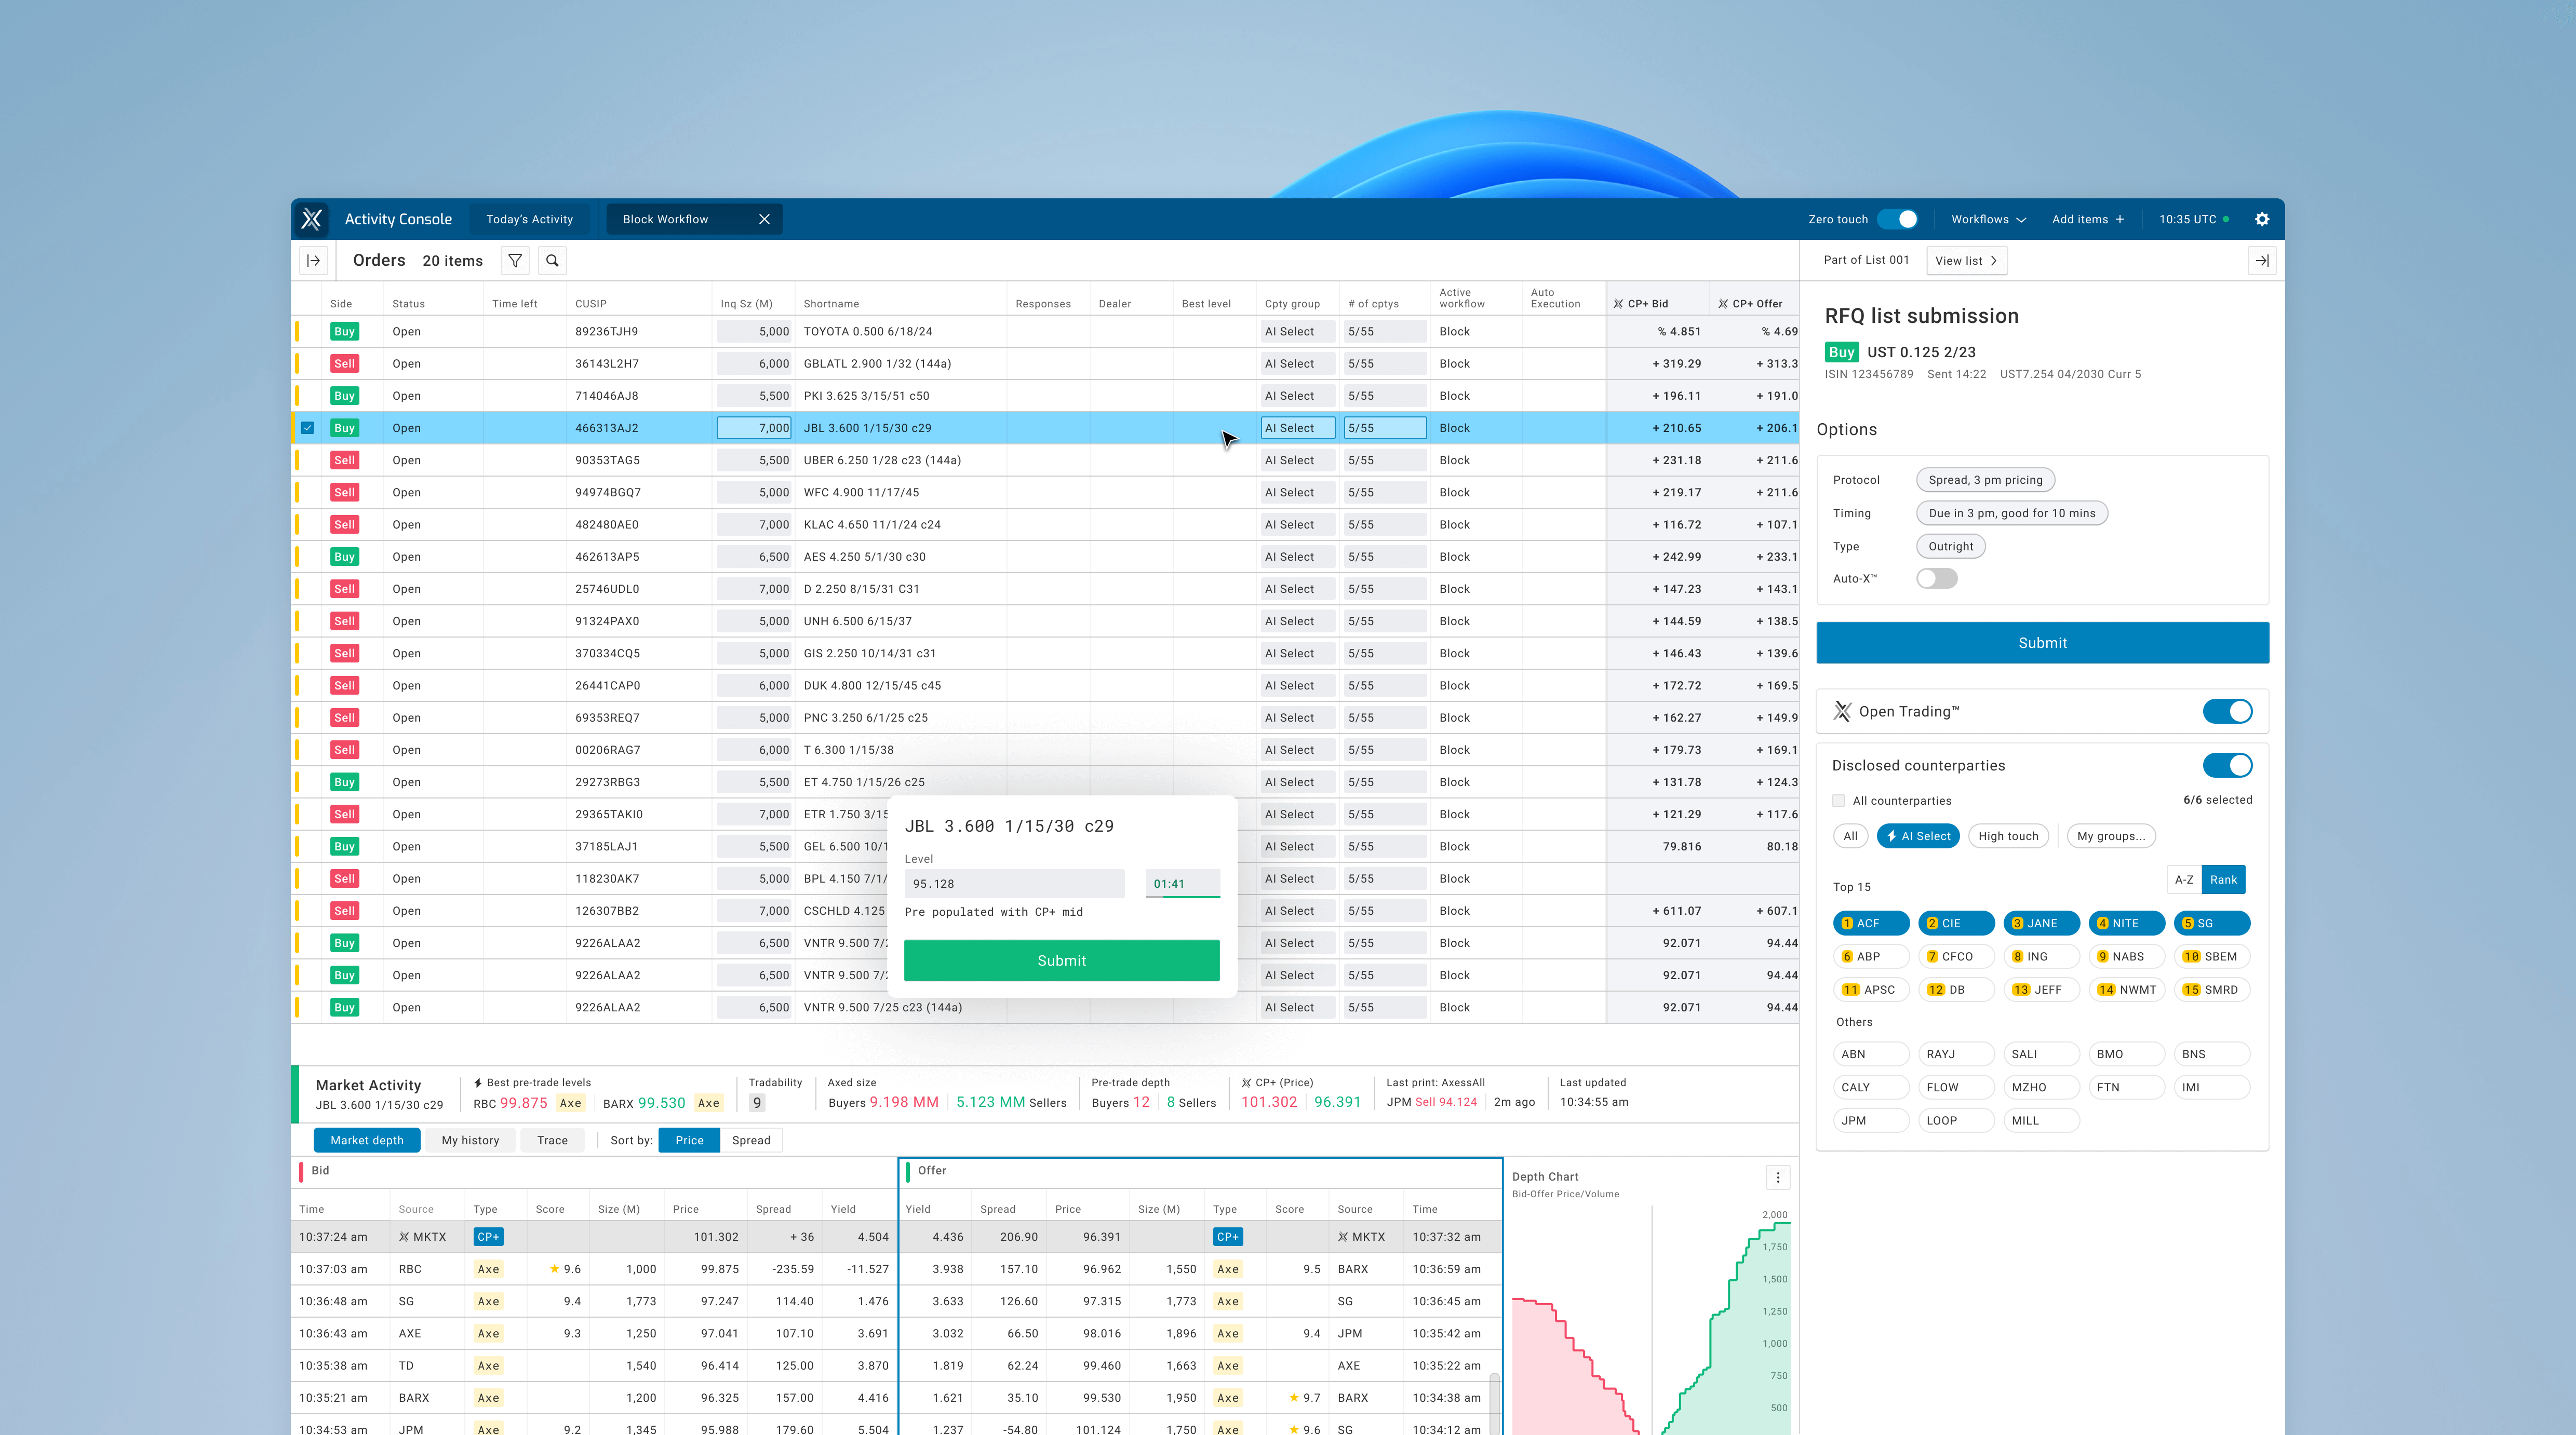Screen dimensions: 2576x1435
Task: Toggle Disclosed counterparties switch
Action: [2227, 765]
